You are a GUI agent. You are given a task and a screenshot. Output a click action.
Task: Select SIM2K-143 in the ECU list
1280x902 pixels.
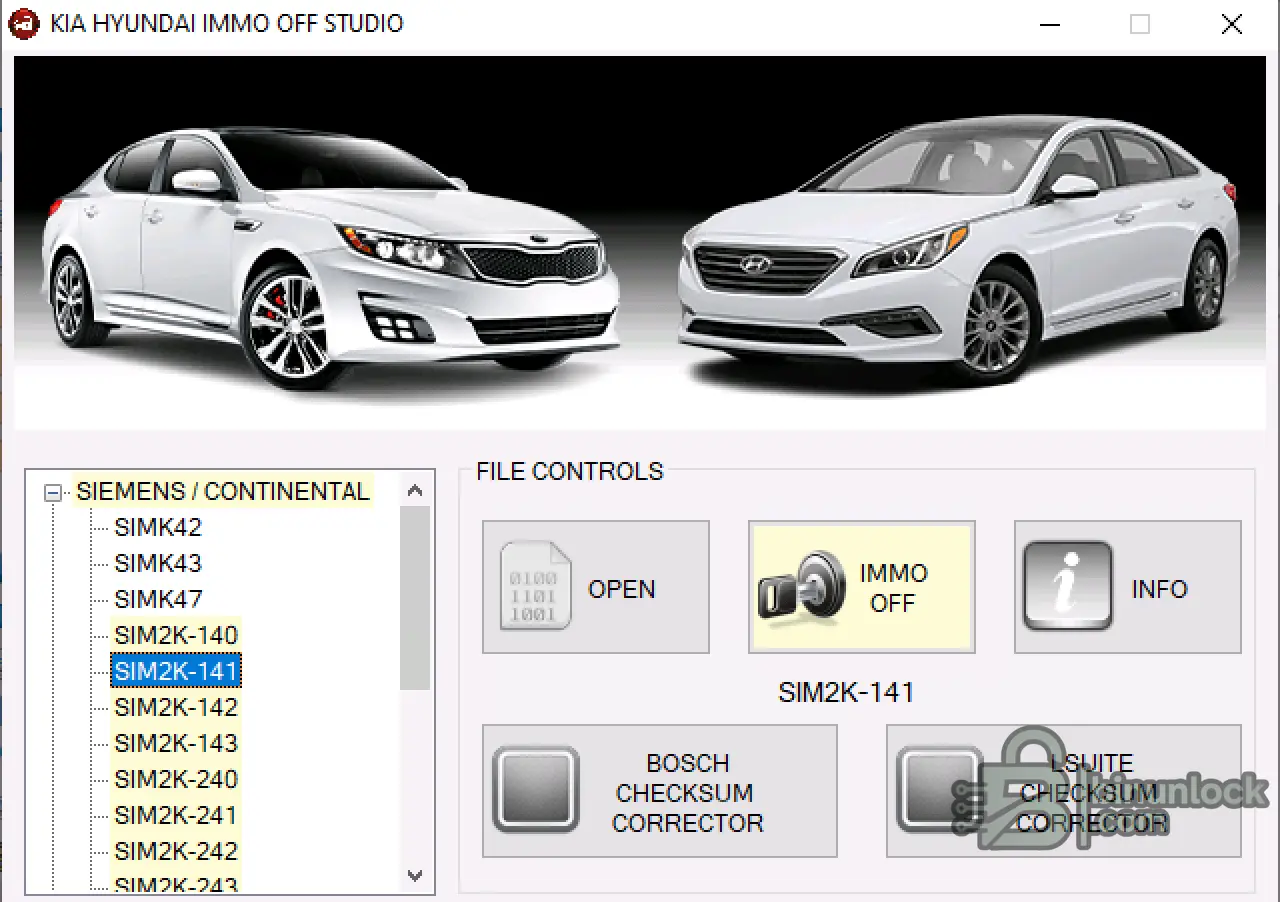(x=176, y=743)
